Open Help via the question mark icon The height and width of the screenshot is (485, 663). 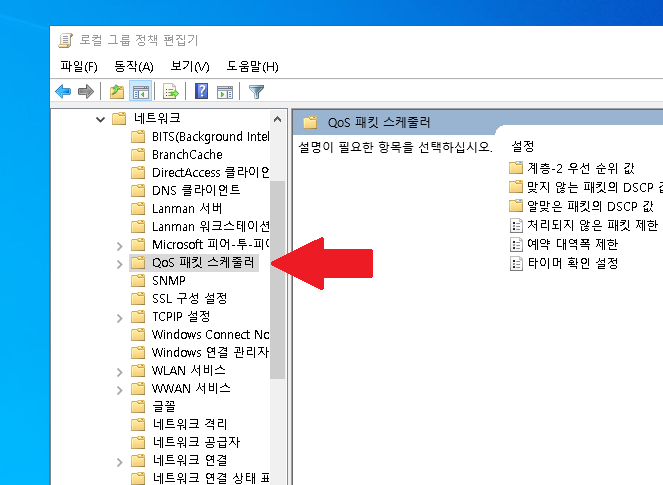click(202, 91)
